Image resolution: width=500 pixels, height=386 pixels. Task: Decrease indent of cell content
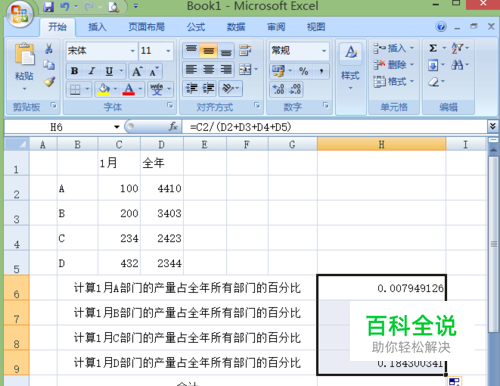click(x=191, y=88)
